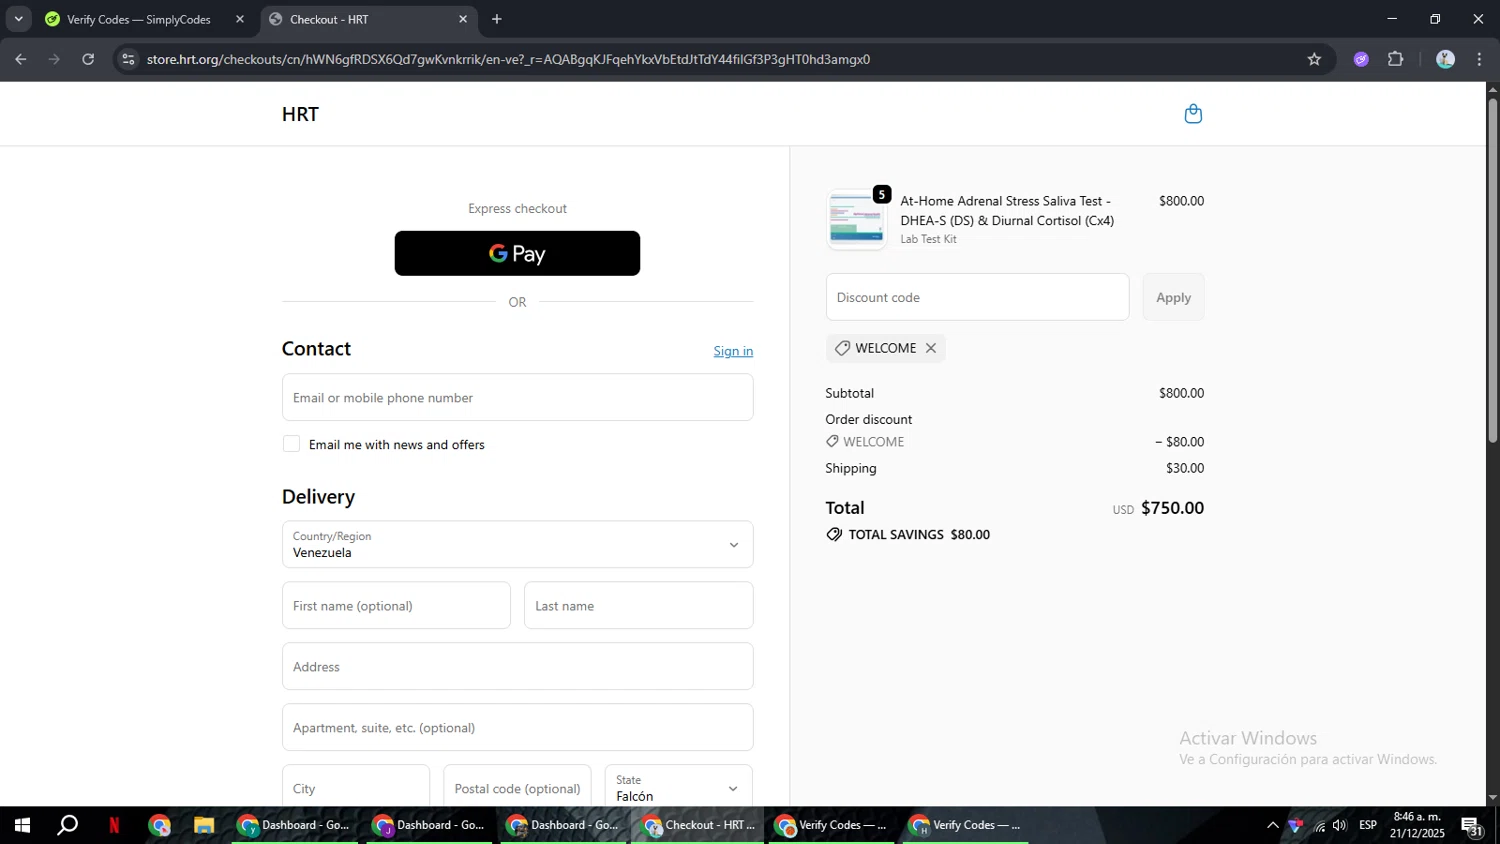Viewport: 1500px width, 844px height.
Task: Click the Postal code (optional) field
Action: point(517,788)
